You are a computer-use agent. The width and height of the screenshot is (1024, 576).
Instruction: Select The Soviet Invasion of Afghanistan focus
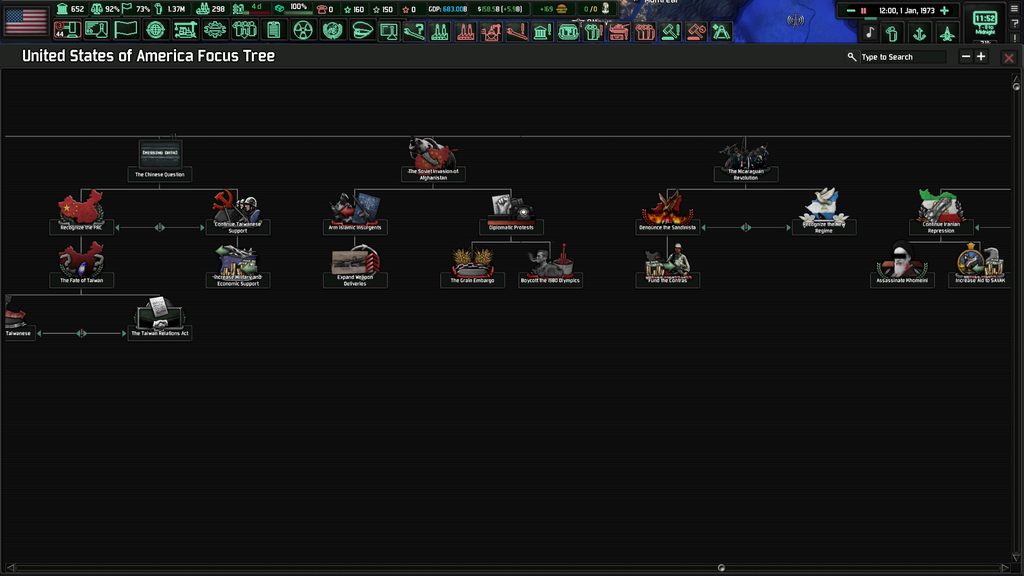point(433,159)
